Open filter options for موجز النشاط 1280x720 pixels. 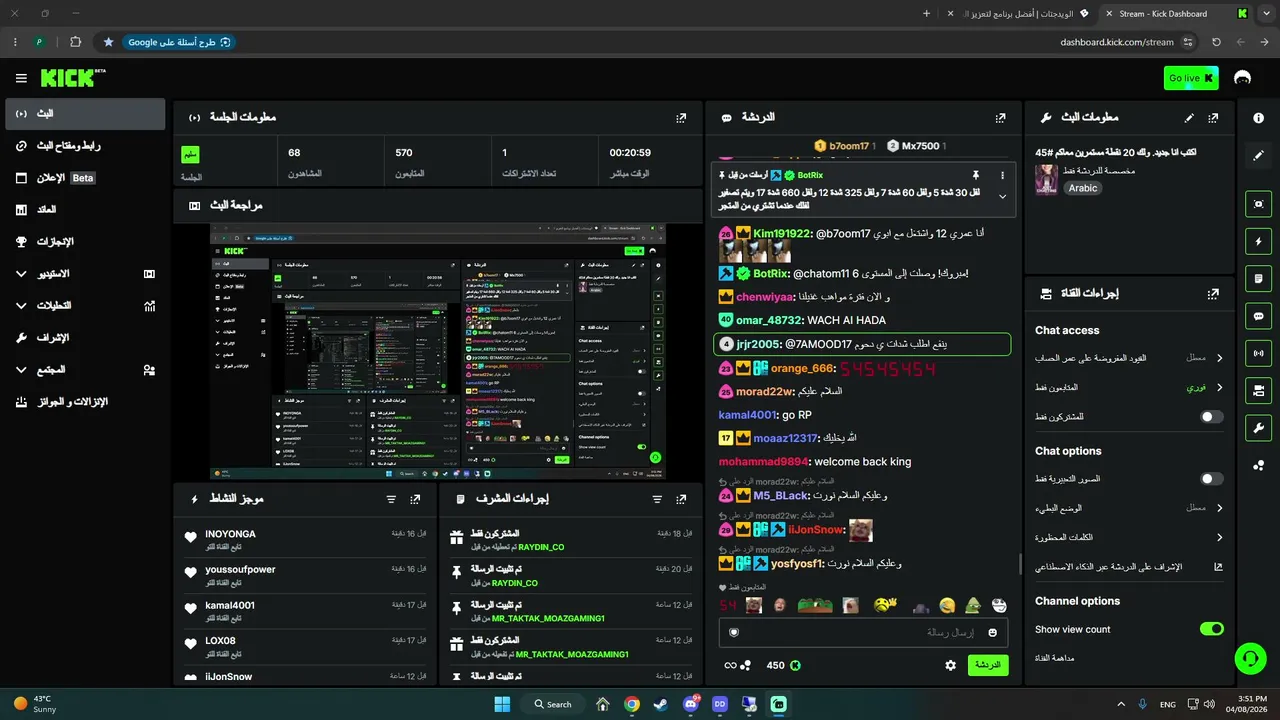(x=391, y=499)
